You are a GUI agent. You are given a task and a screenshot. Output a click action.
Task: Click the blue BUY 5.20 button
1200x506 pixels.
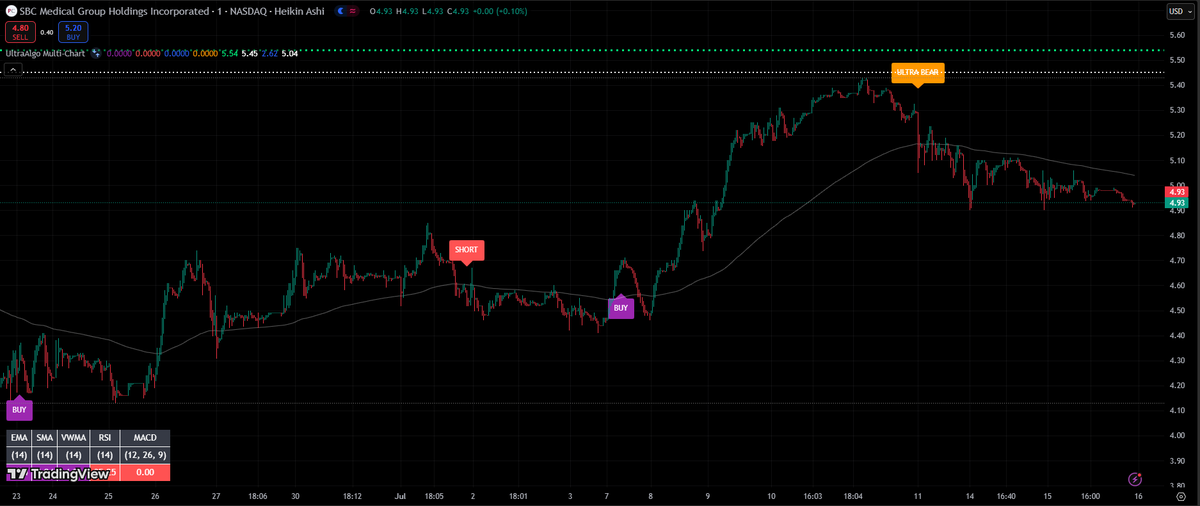(x=73, y=32)
